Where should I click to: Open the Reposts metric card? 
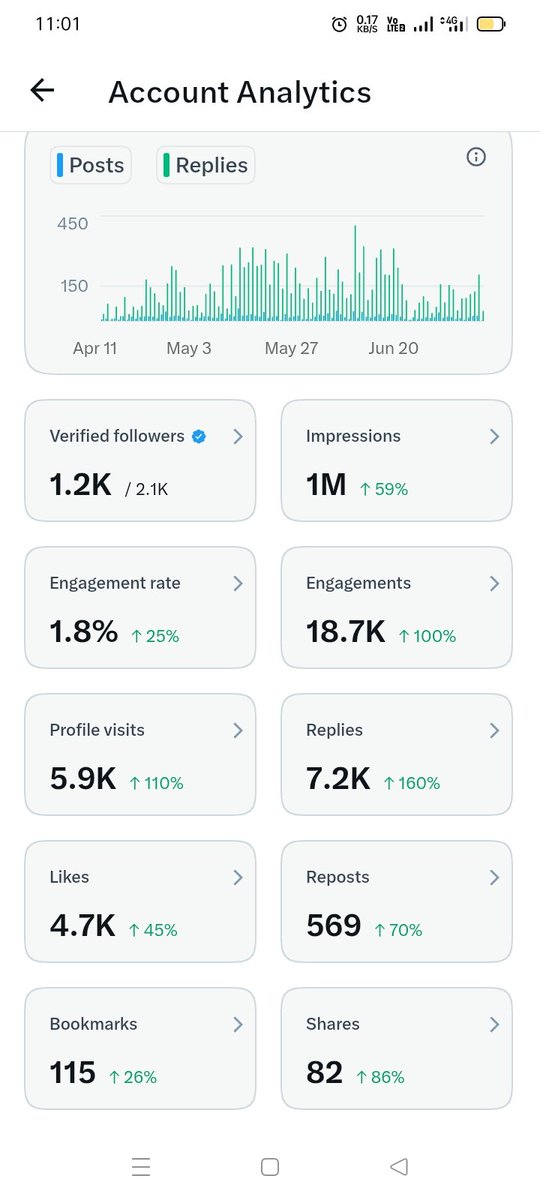397,902
